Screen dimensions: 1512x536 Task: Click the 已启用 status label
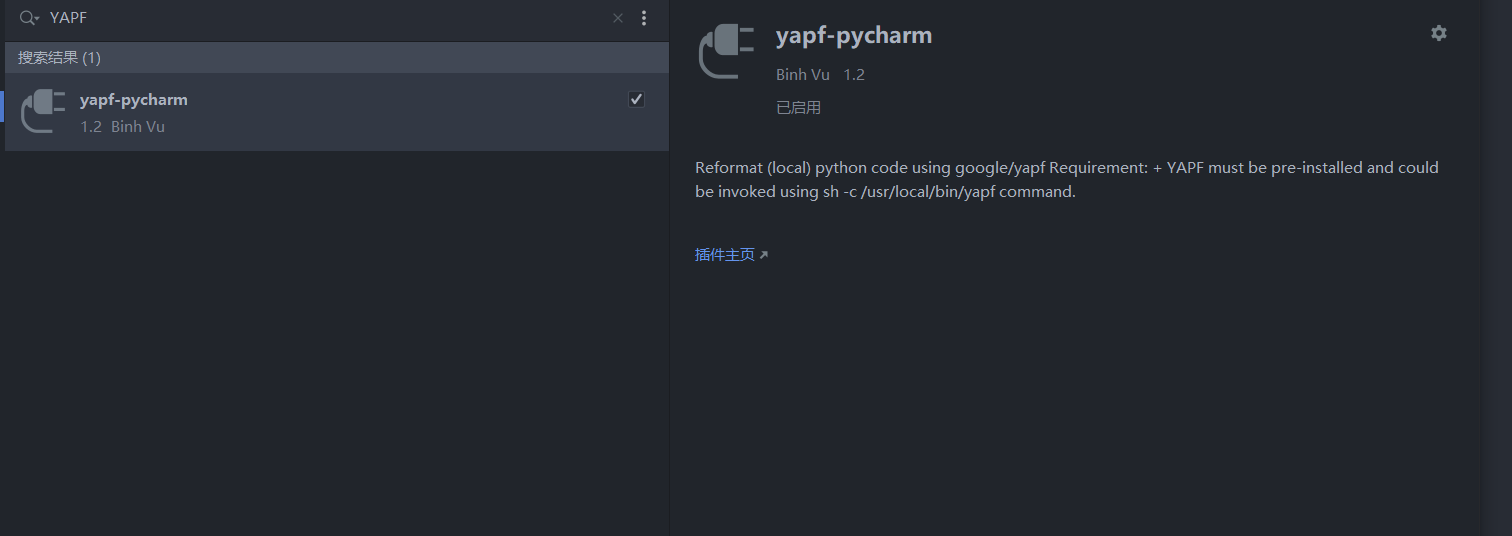pyautogui.click(x=798, y=107)
